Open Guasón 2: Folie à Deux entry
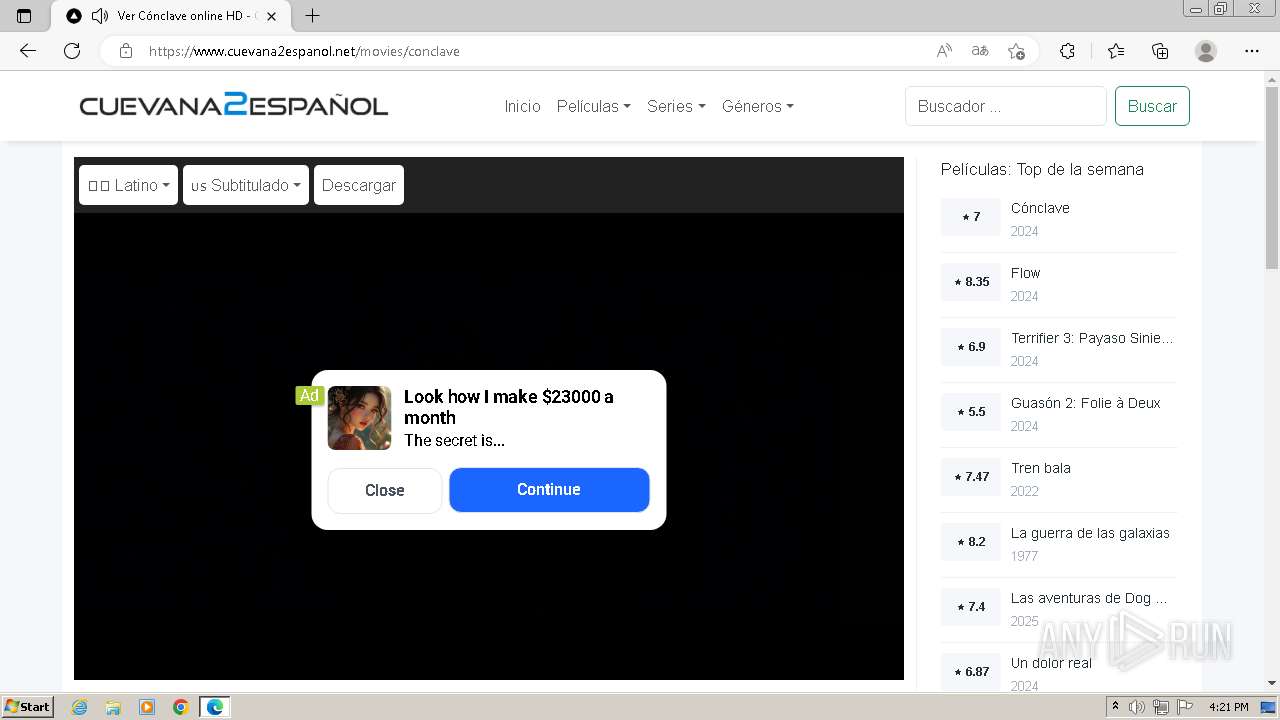Viewport: 1280px width, 720px height. point(1085,403)
